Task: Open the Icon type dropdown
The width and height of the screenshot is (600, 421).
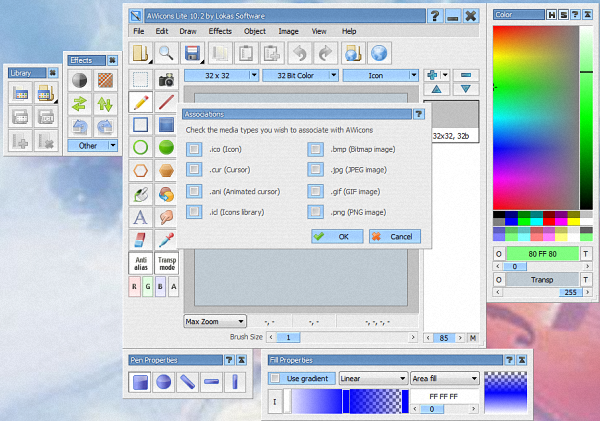Action: point(380,75)
